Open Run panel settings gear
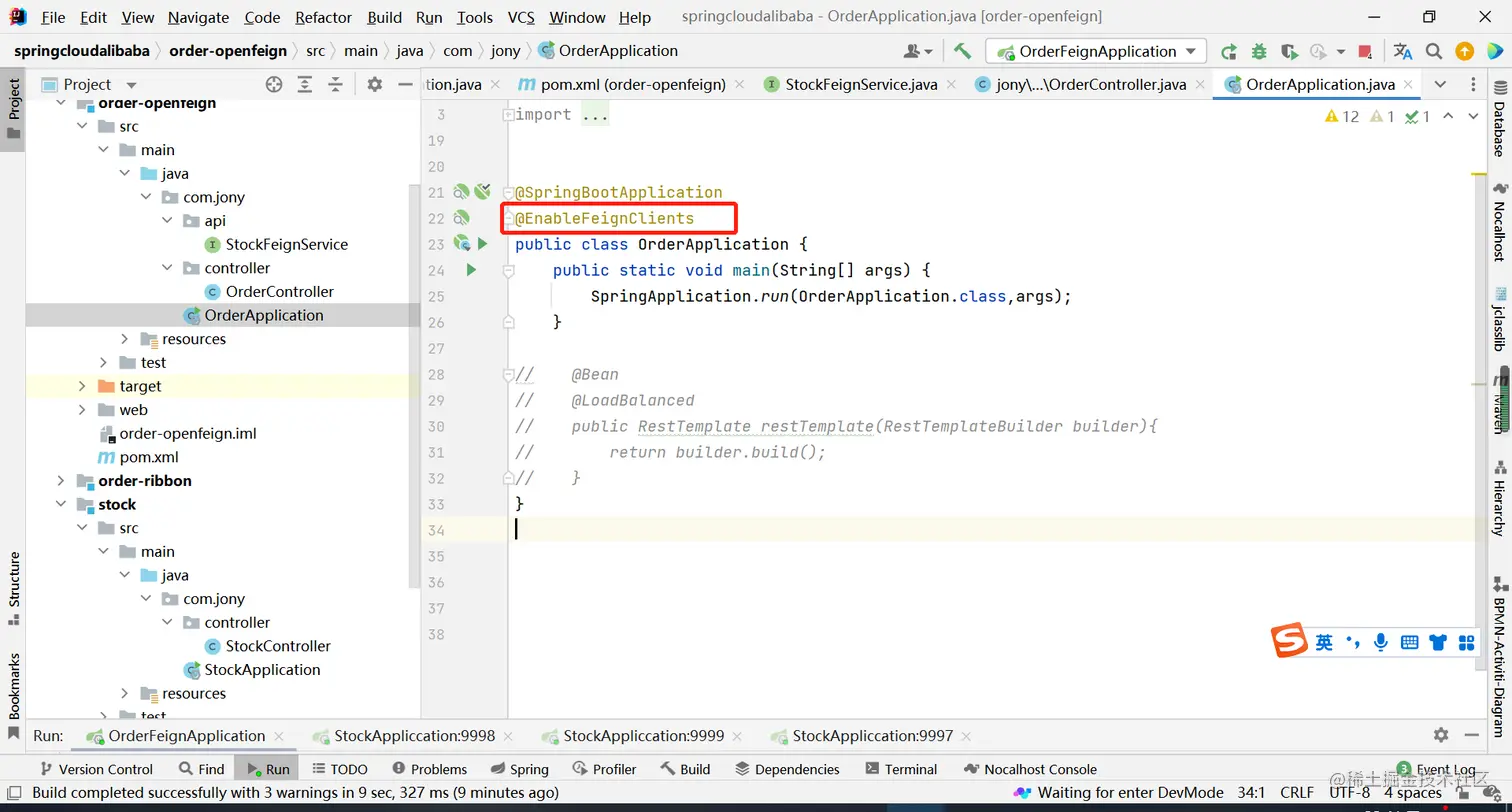This screenshot has width=1512, height=812. [x=1441, y=735]
